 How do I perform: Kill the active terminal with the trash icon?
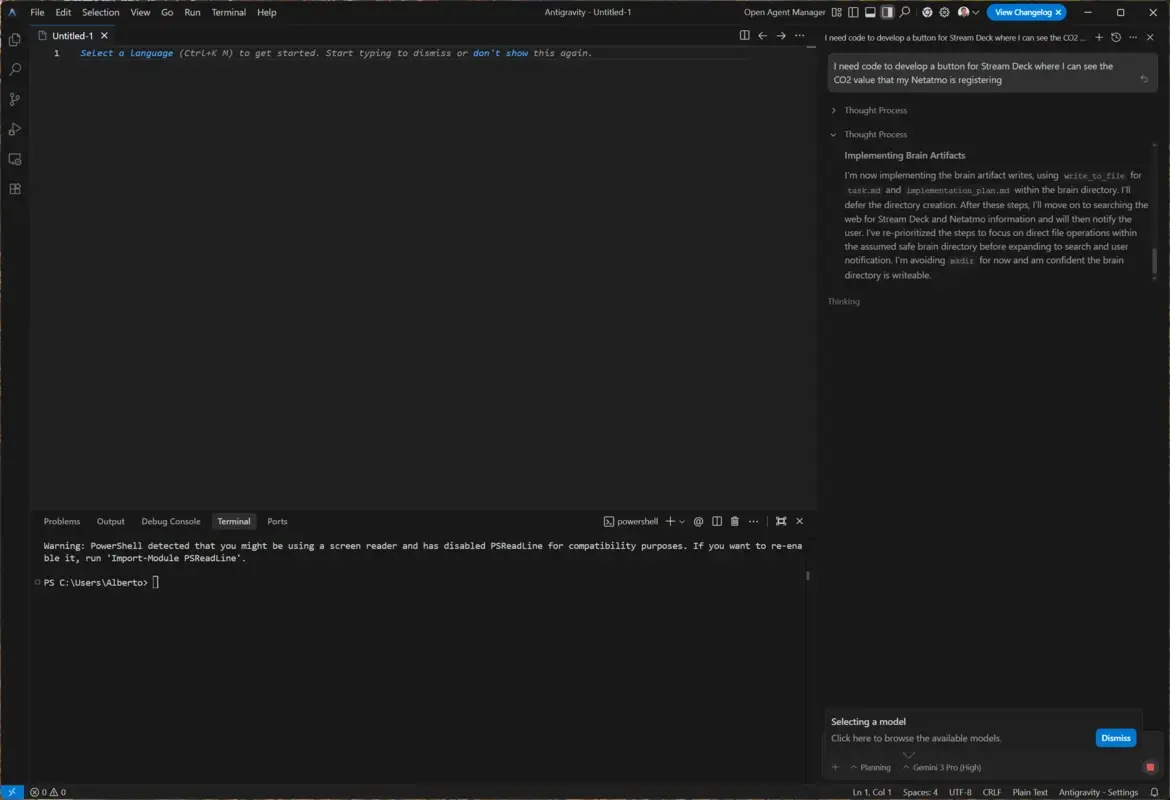(736, 521)
